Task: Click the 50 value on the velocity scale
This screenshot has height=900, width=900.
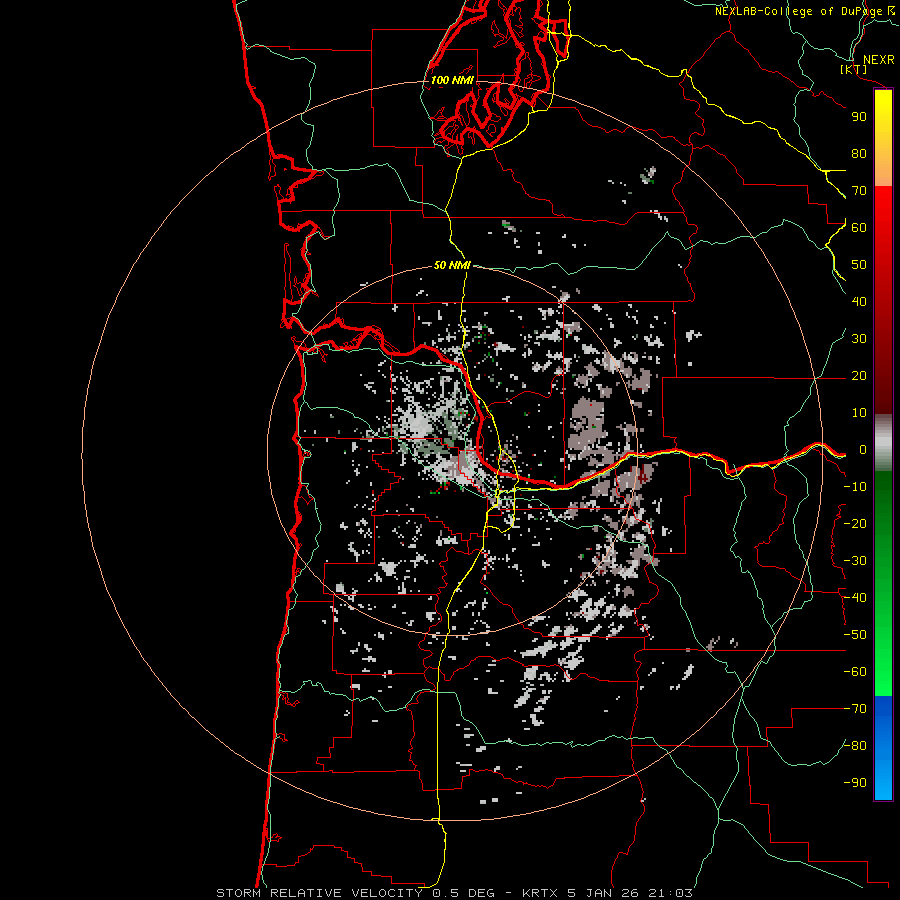Action: [859, 265]
